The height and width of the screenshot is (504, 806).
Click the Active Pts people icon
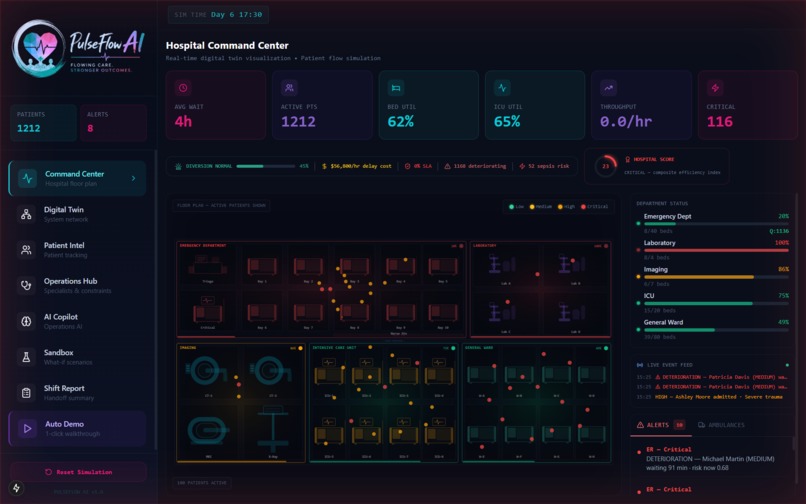(289, 88)
